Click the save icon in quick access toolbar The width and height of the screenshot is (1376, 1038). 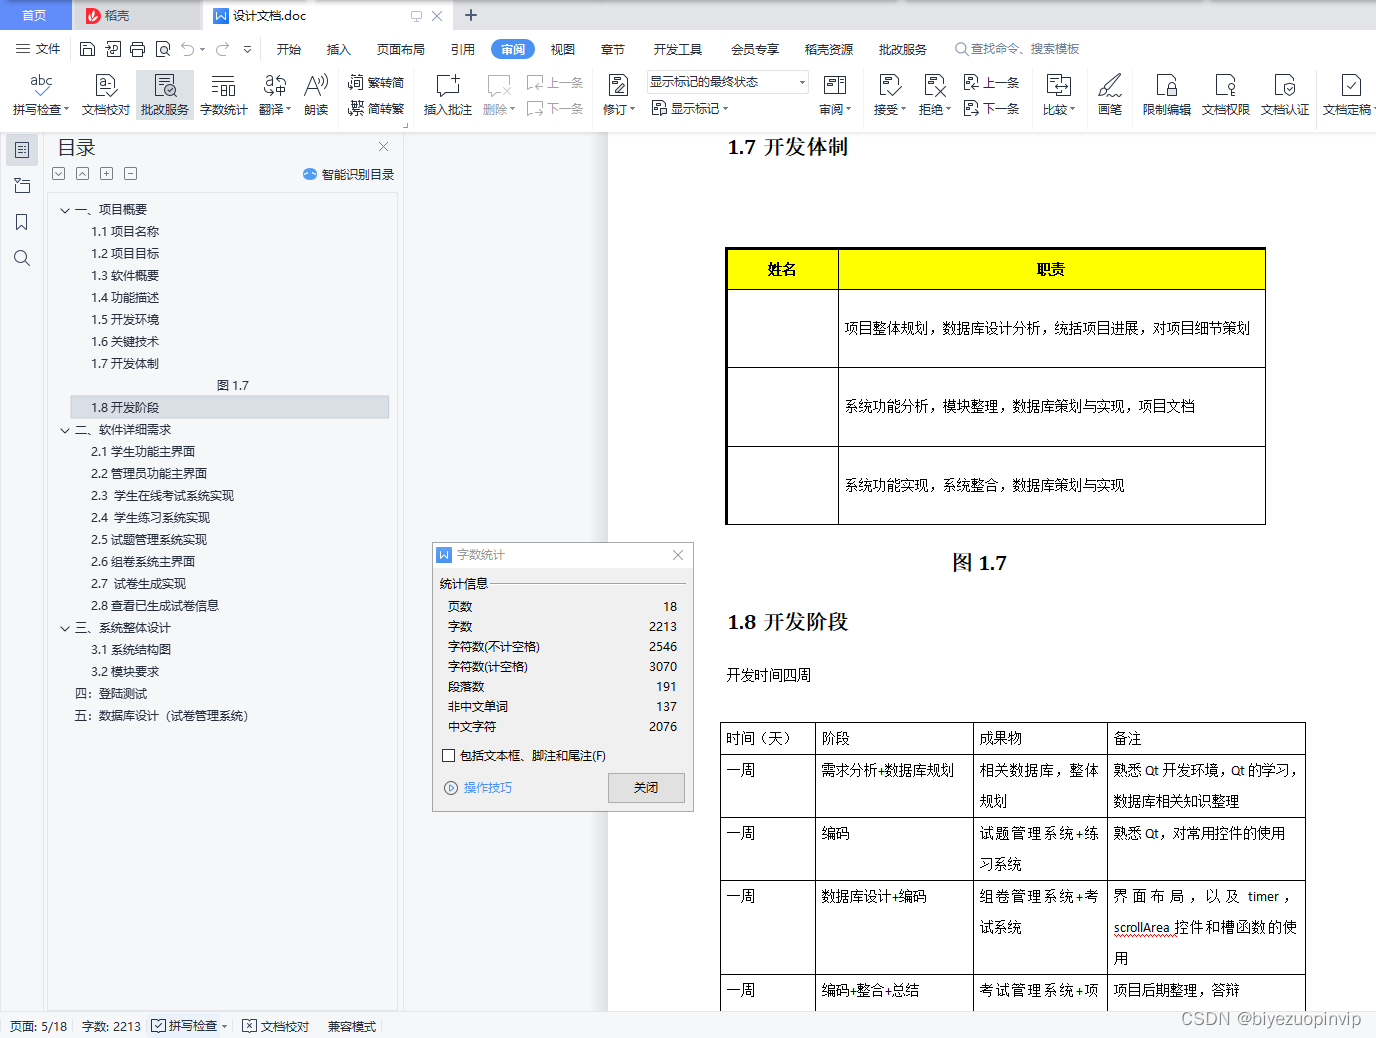coord(87,49)
